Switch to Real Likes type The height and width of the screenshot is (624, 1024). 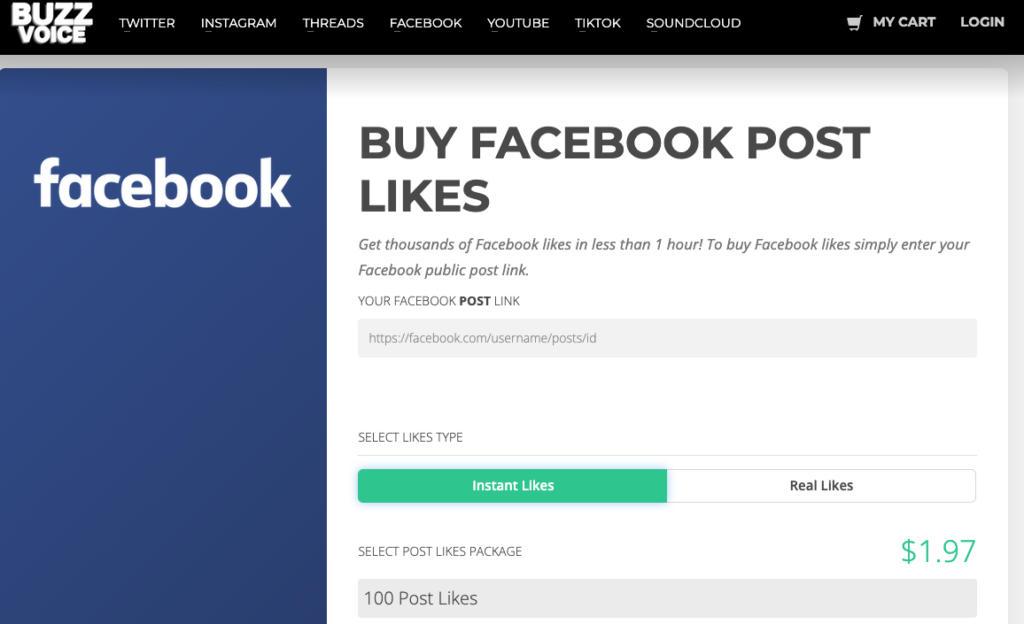(x=821, y=486)
